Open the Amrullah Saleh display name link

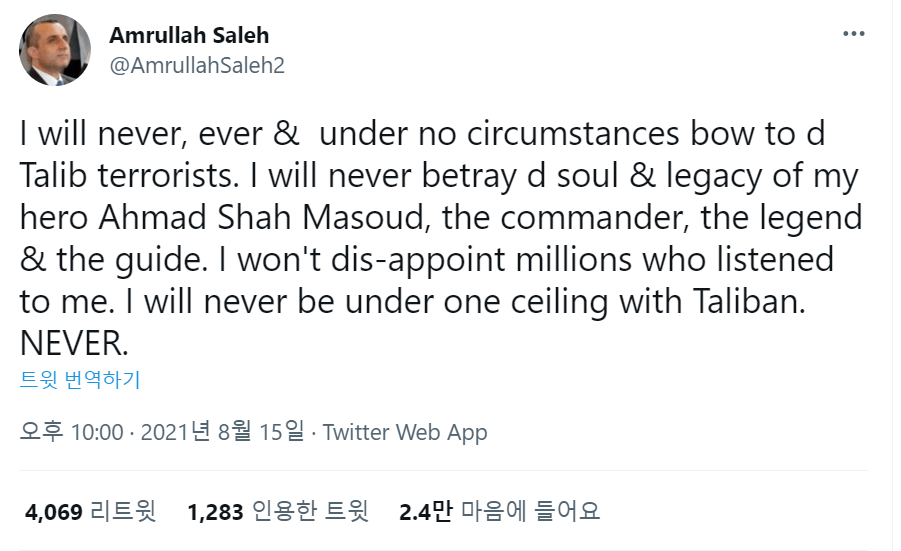pyautogui.click(x=189, y=35)
